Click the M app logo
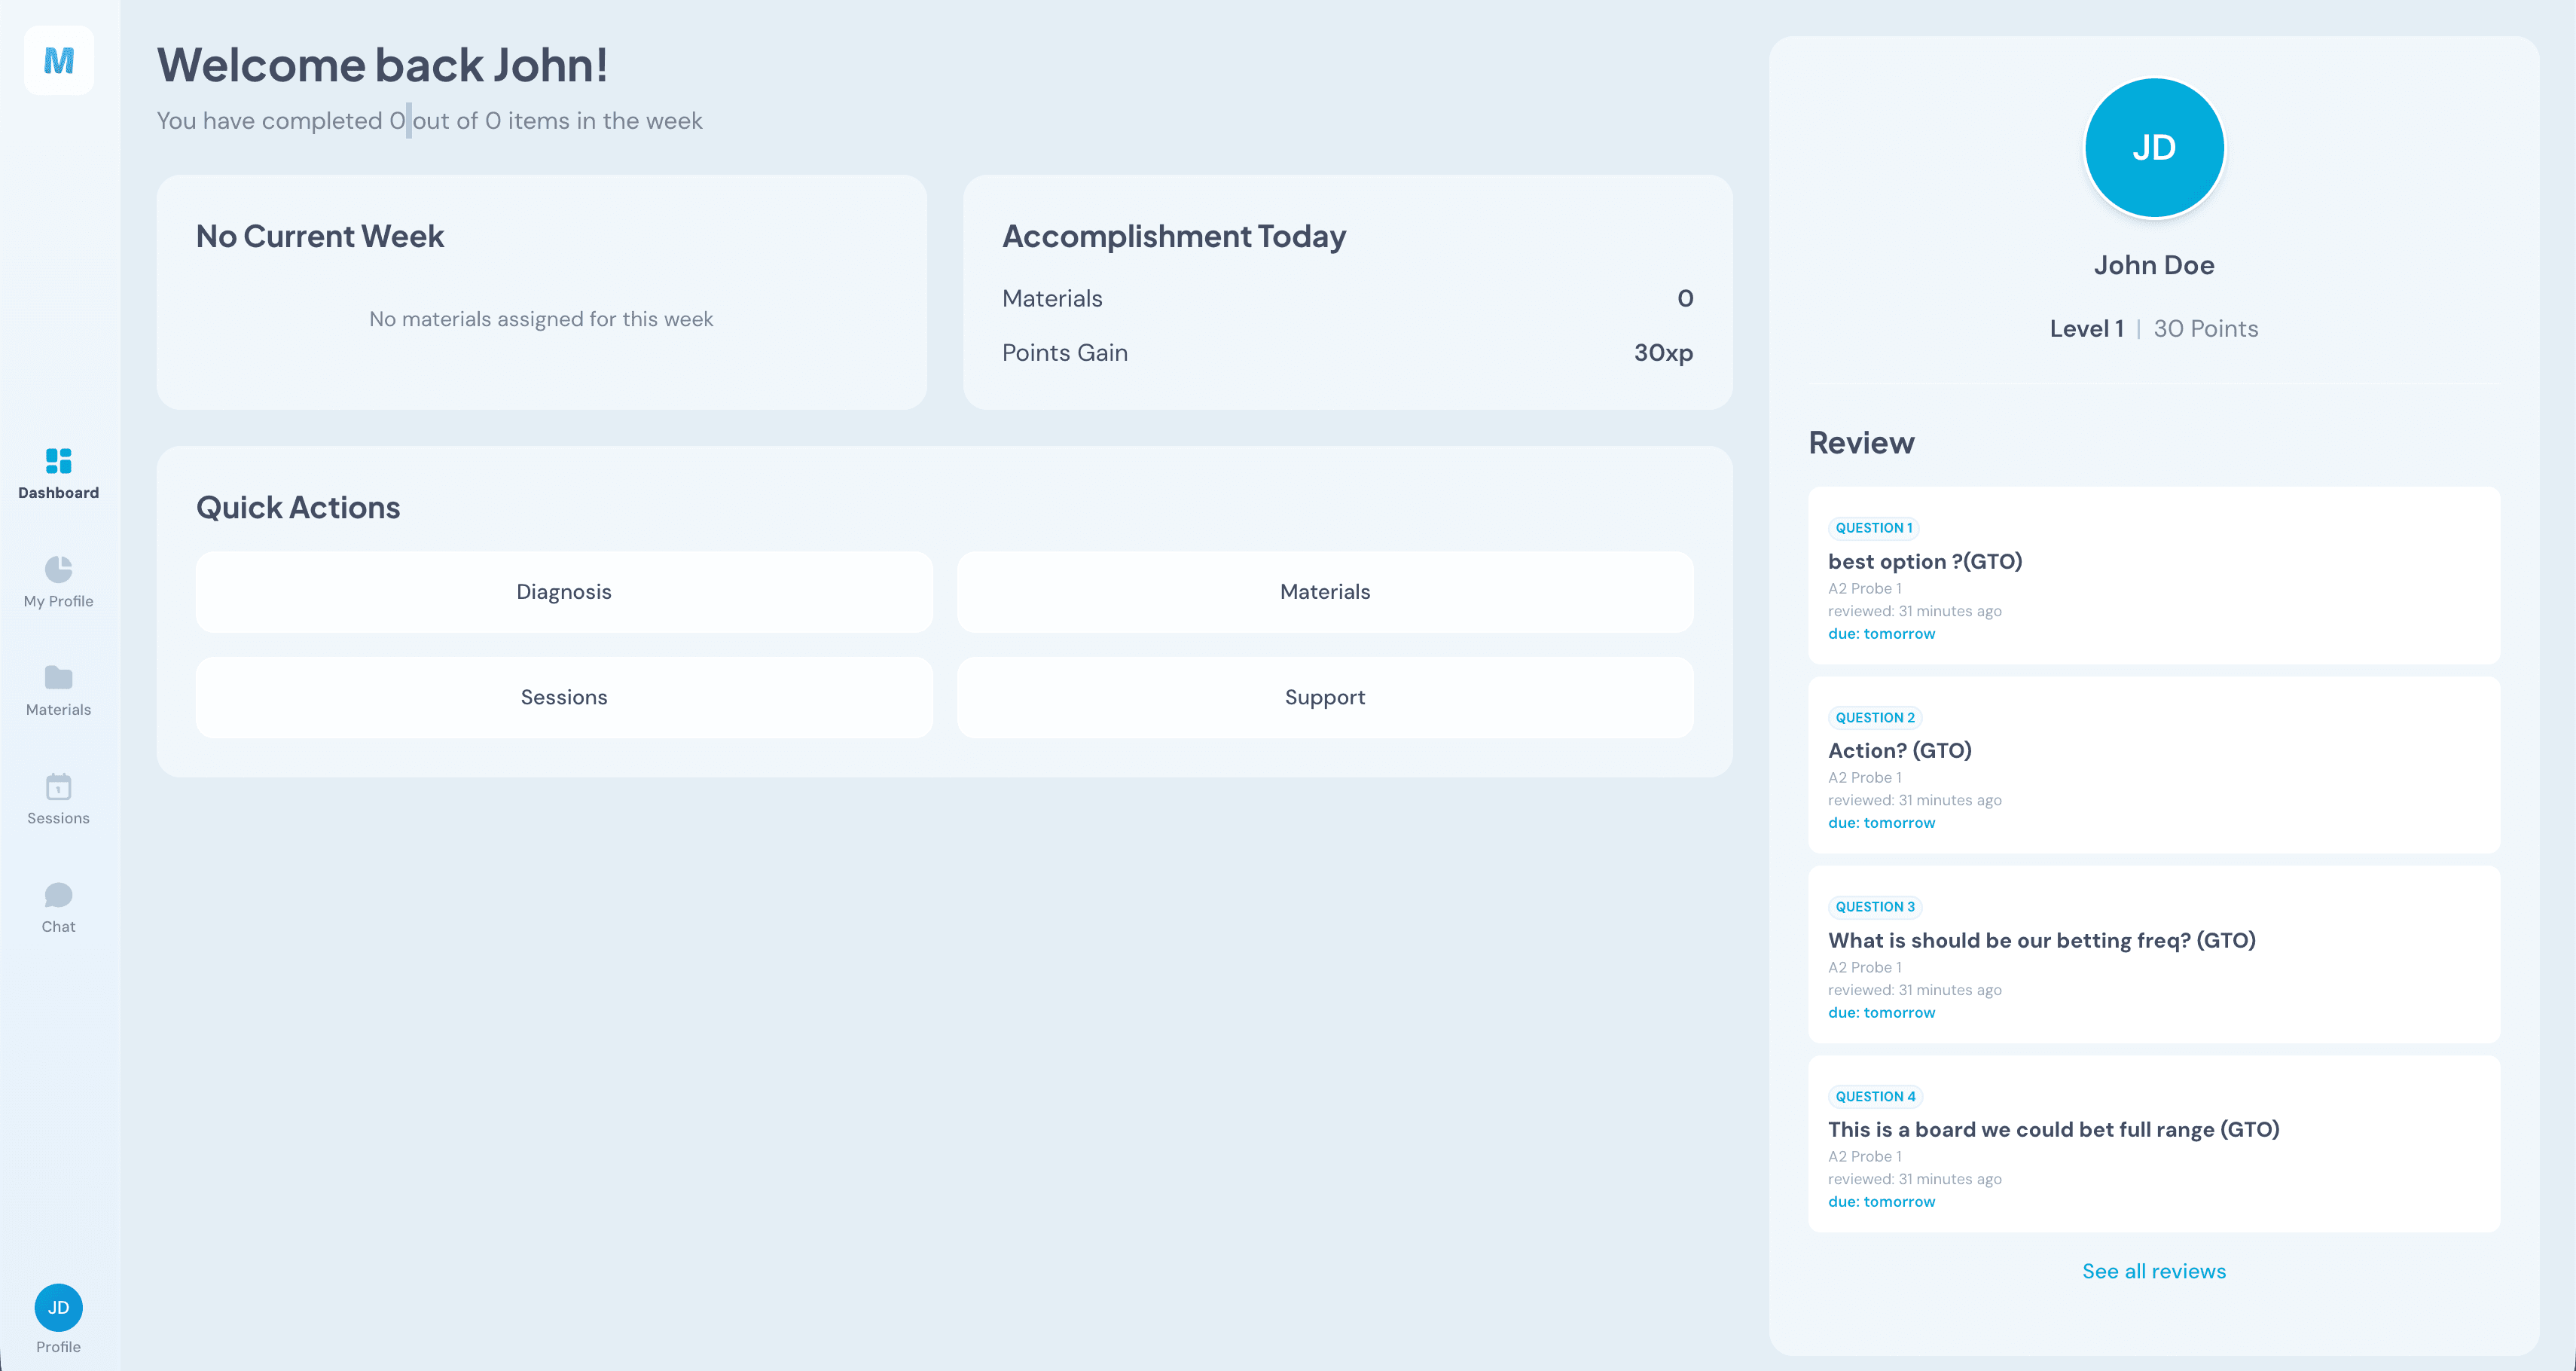The image size is (2576, 1371). click(58, 62)
